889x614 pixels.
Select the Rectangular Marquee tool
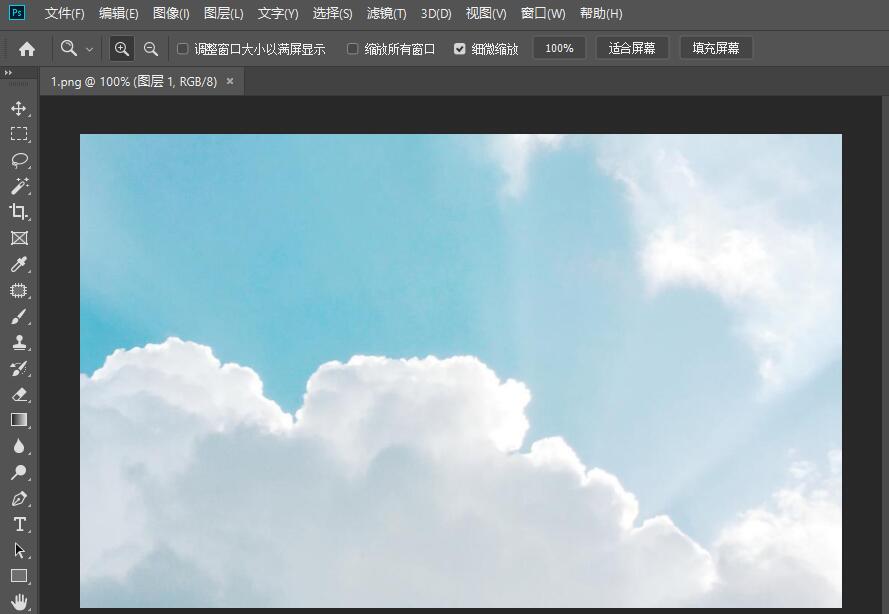coord(19,134)
